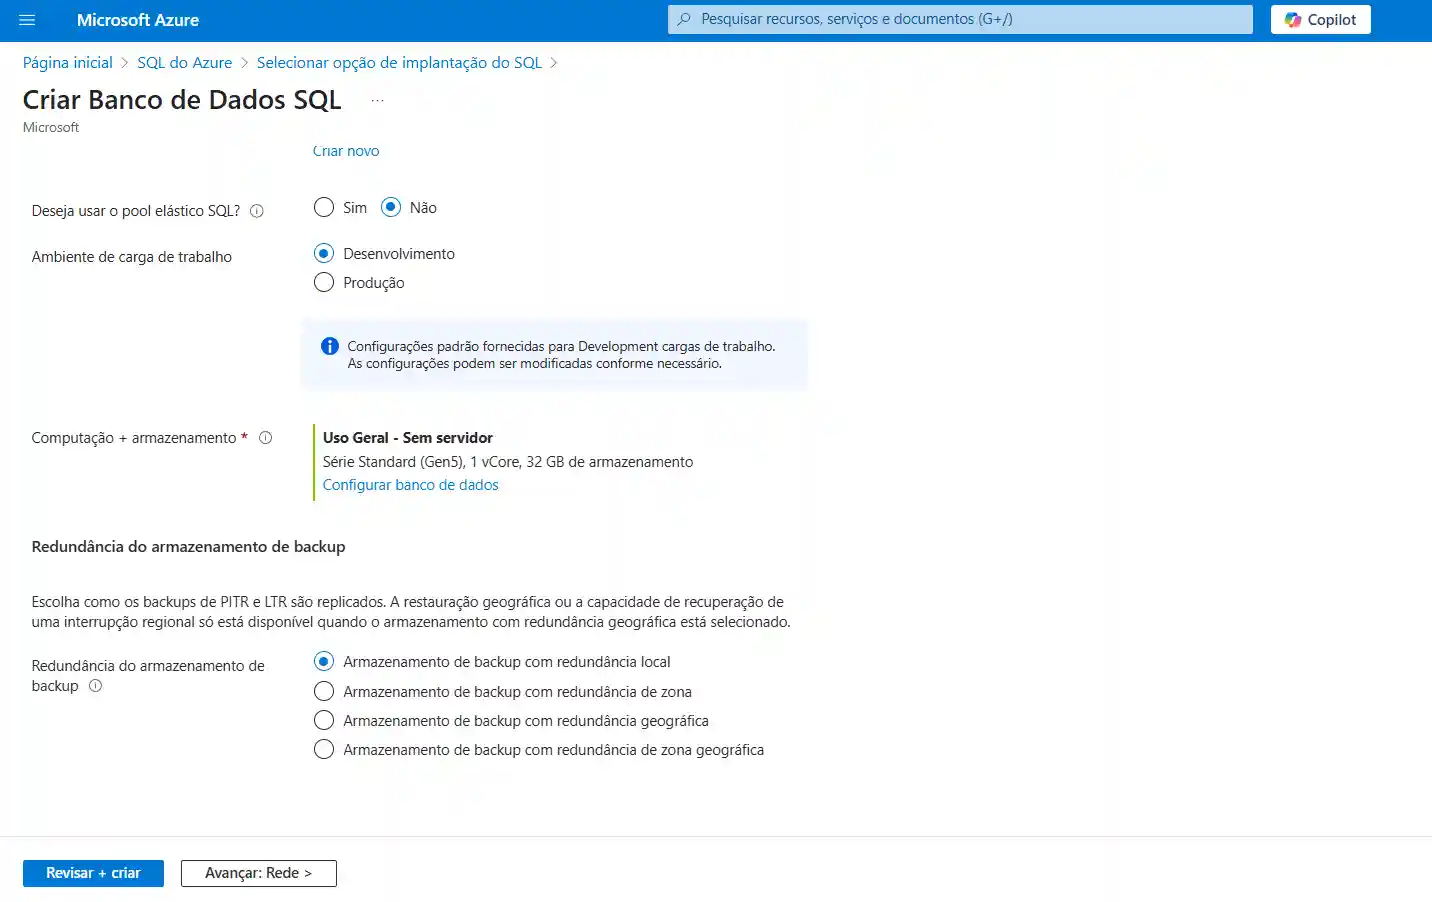This screenshot has width=1432, height=902.
Task: Click info icon next to elastic pool question
Action: tap(257, 211)
